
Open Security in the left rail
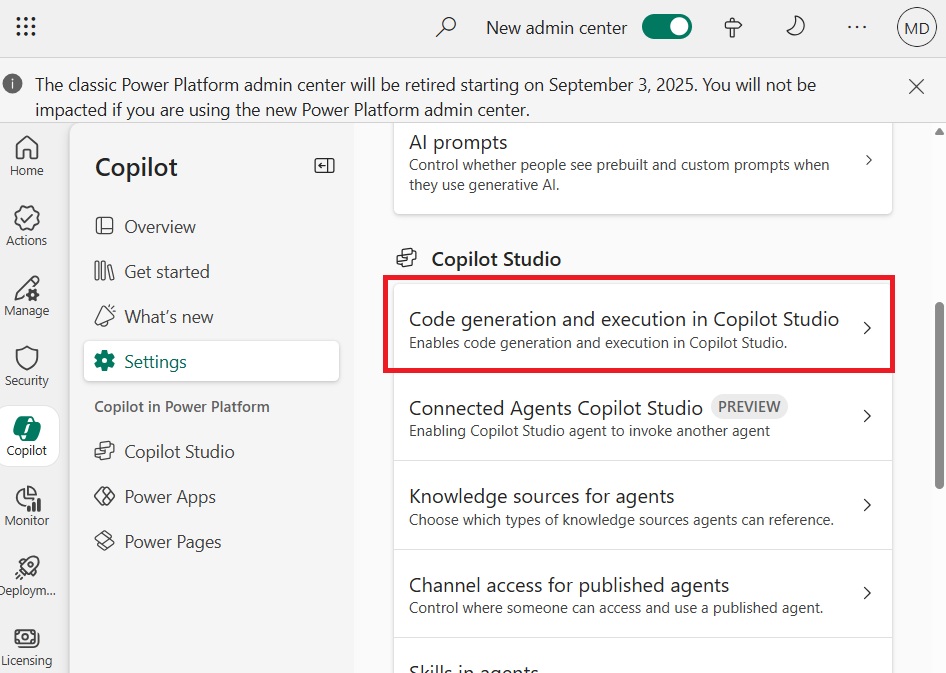coord(27,366)
